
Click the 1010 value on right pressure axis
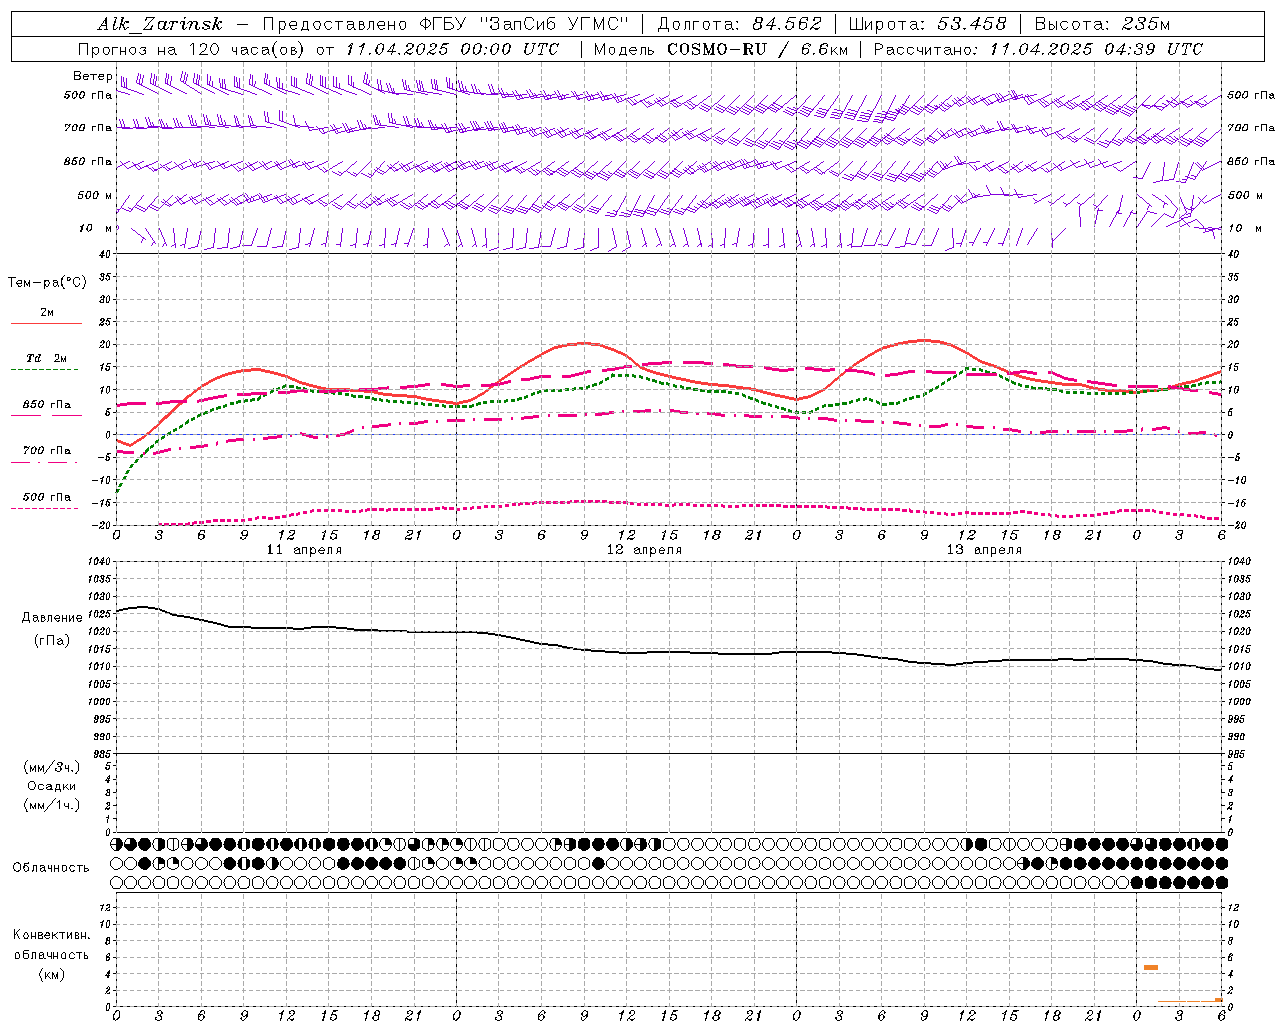[1238, 667]
